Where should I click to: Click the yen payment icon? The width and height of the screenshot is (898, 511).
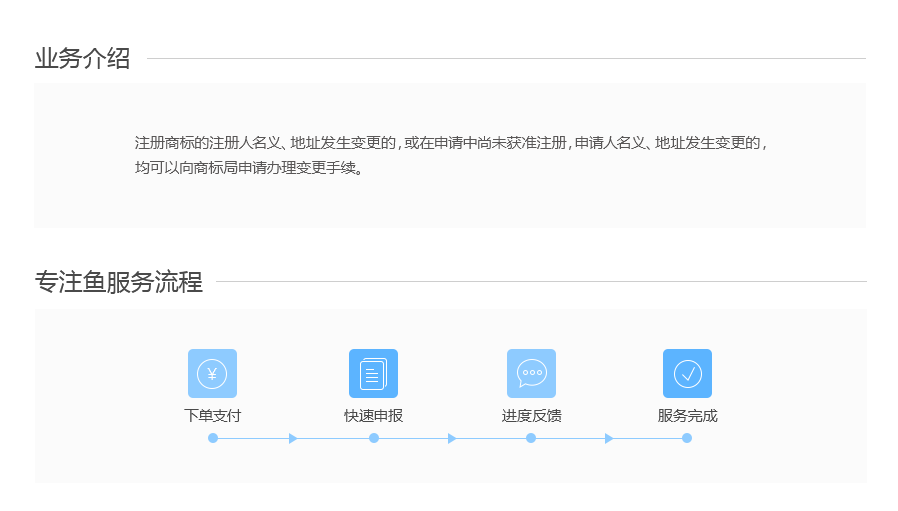point(212,373)
